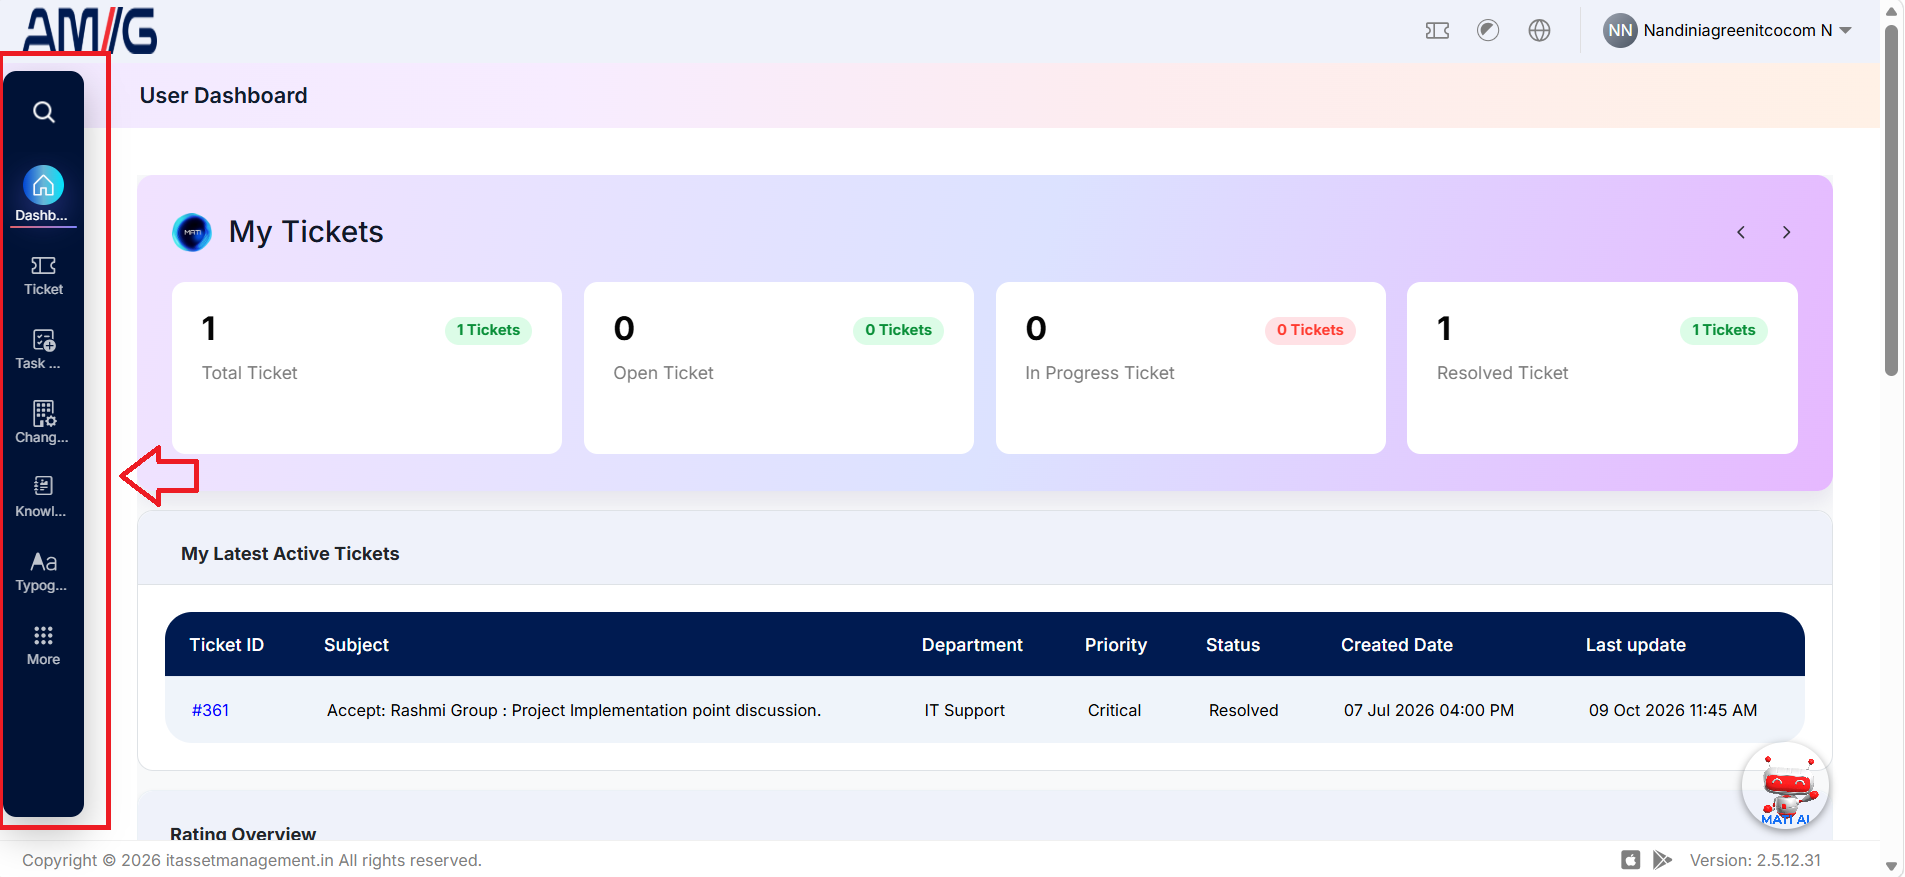
Task: Open the Task sidebar item
Action: pyautogui.click(x=43, y=349)
